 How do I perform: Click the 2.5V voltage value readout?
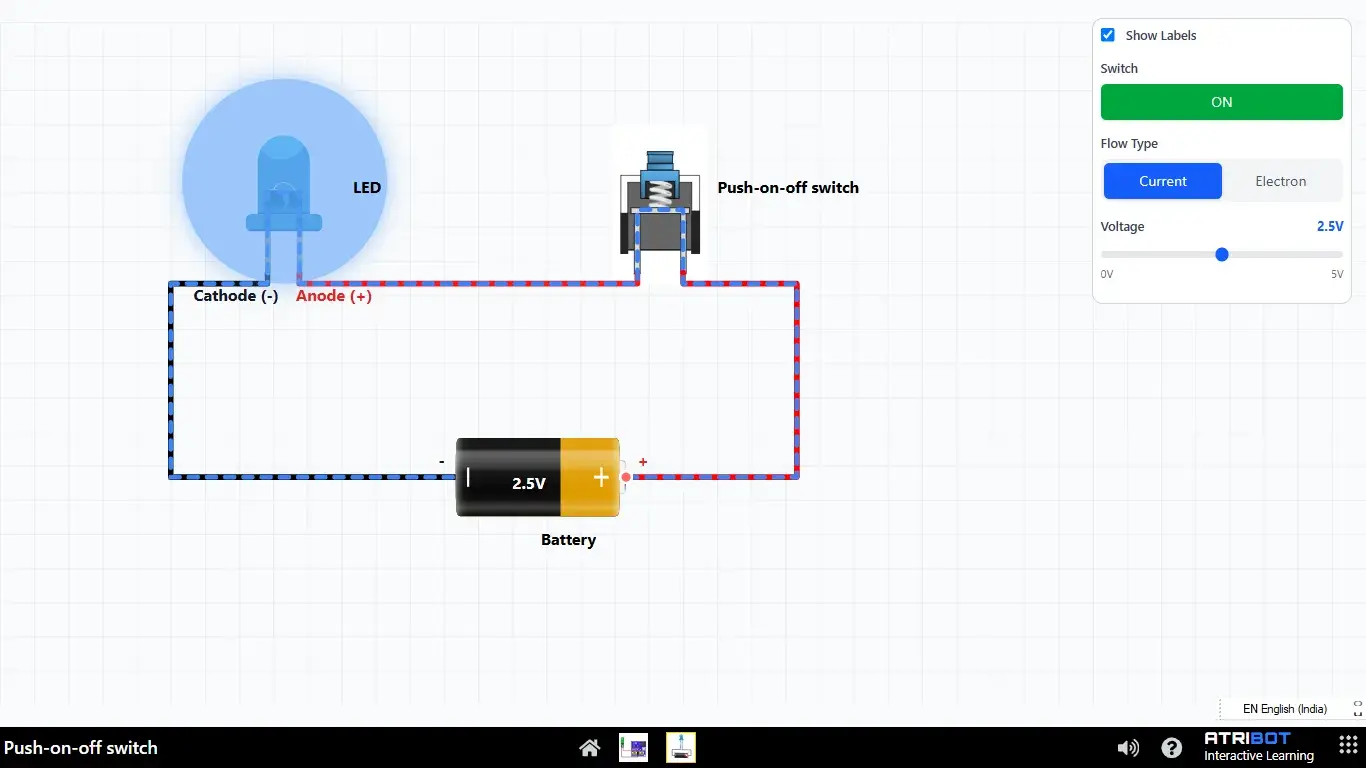1330,227
